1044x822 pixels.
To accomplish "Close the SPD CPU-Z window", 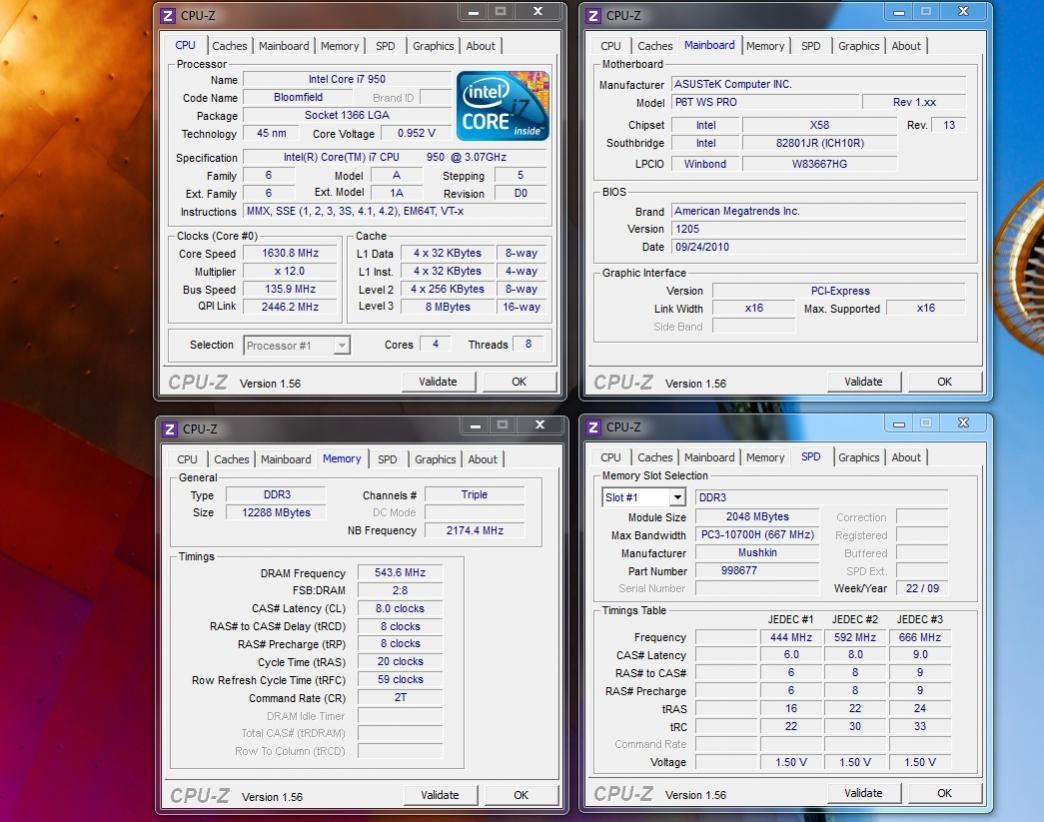I will (x=963, y=423).
